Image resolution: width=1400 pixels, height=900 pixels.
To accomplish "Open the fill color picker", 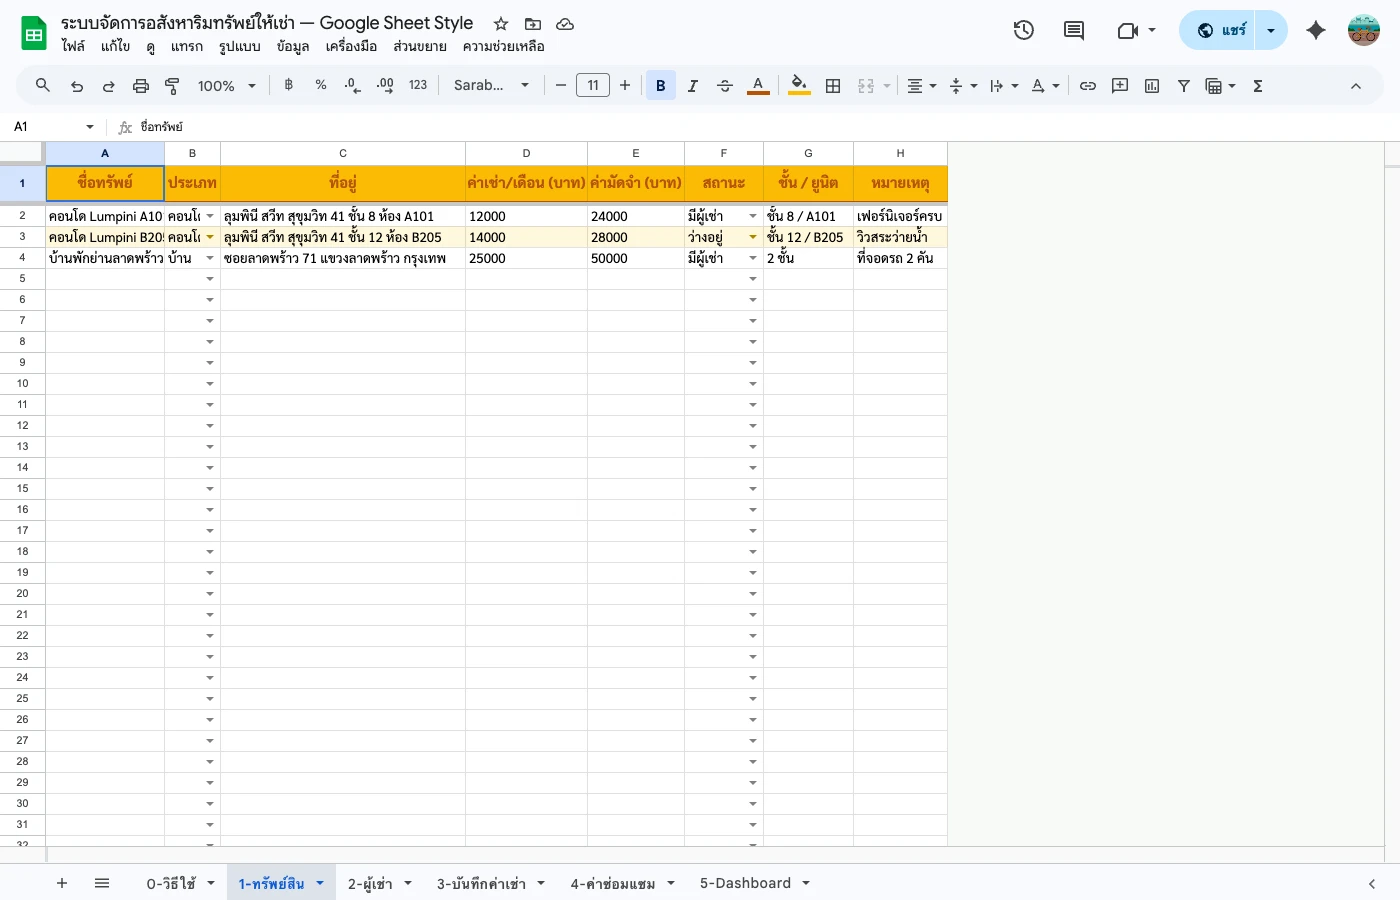I will click(x=798, y=86).
